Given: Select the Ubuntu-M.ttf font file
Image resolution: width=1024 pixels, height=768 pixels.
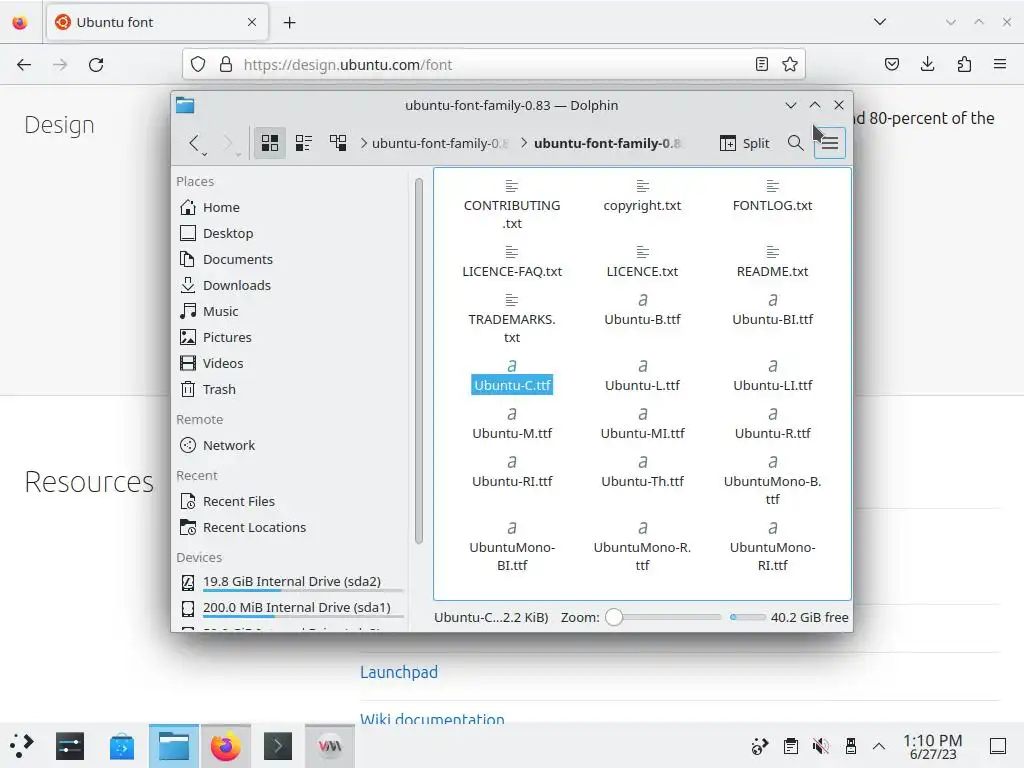Looking at the screenshot, I should 512,424.
